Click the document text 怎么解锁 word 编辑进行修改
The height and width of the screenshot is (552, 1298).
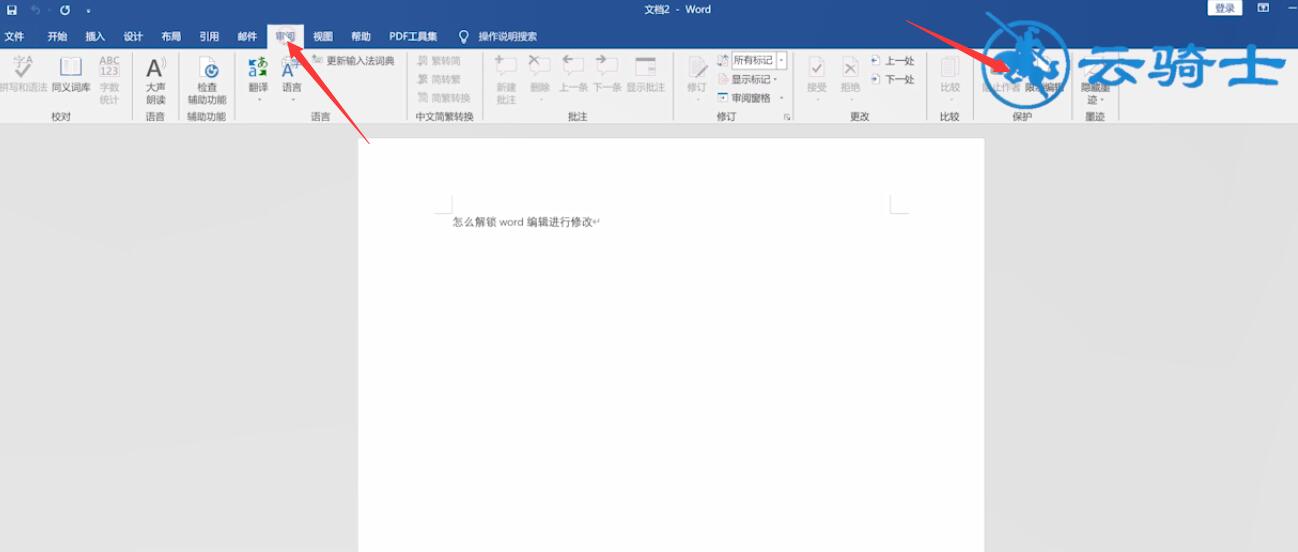(x=522, y=222)
